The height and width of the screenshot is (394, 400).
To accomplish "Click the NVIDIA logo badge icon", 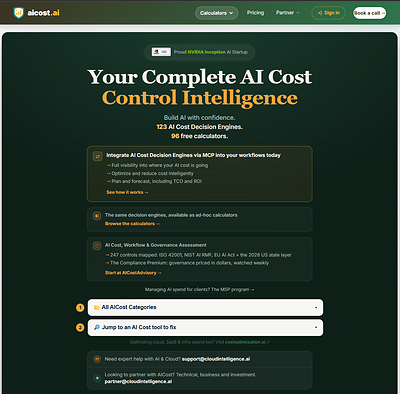I will point(161,52).
